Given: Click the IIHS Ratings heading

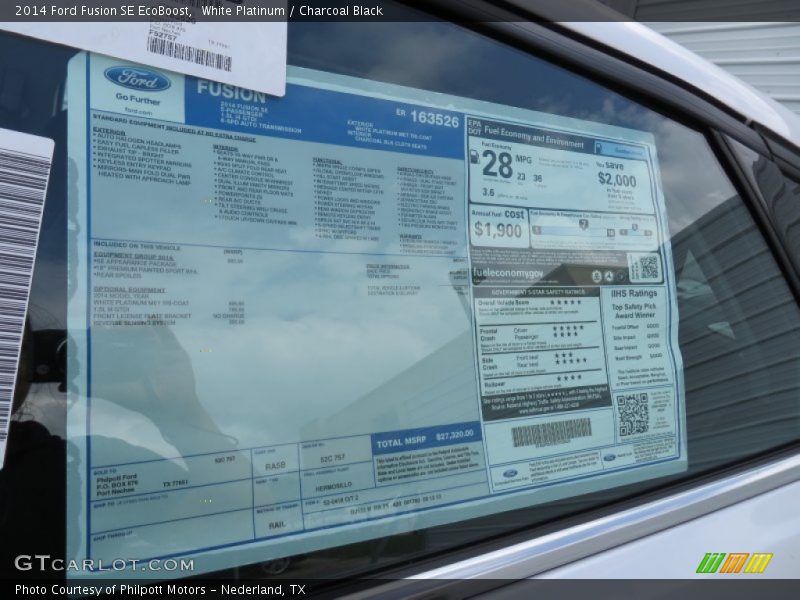Looking at the screenshot, I should click(634, 293).
